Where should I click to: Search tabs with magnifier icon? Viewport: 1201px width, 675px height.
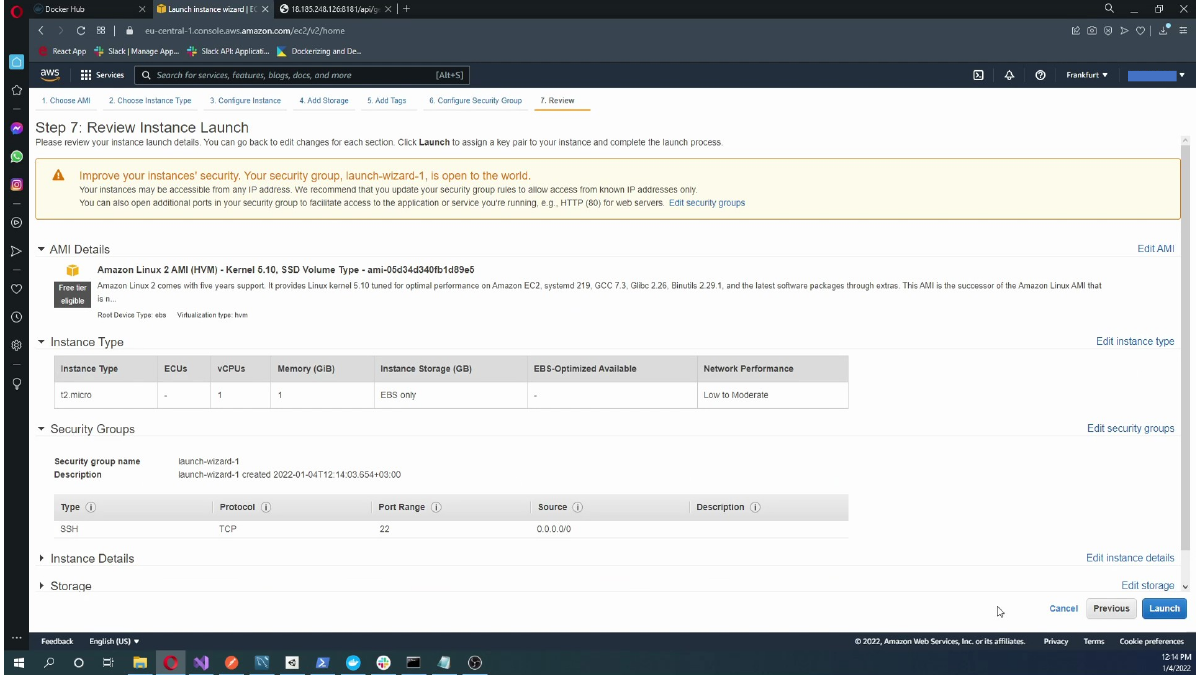point(1109,8)
